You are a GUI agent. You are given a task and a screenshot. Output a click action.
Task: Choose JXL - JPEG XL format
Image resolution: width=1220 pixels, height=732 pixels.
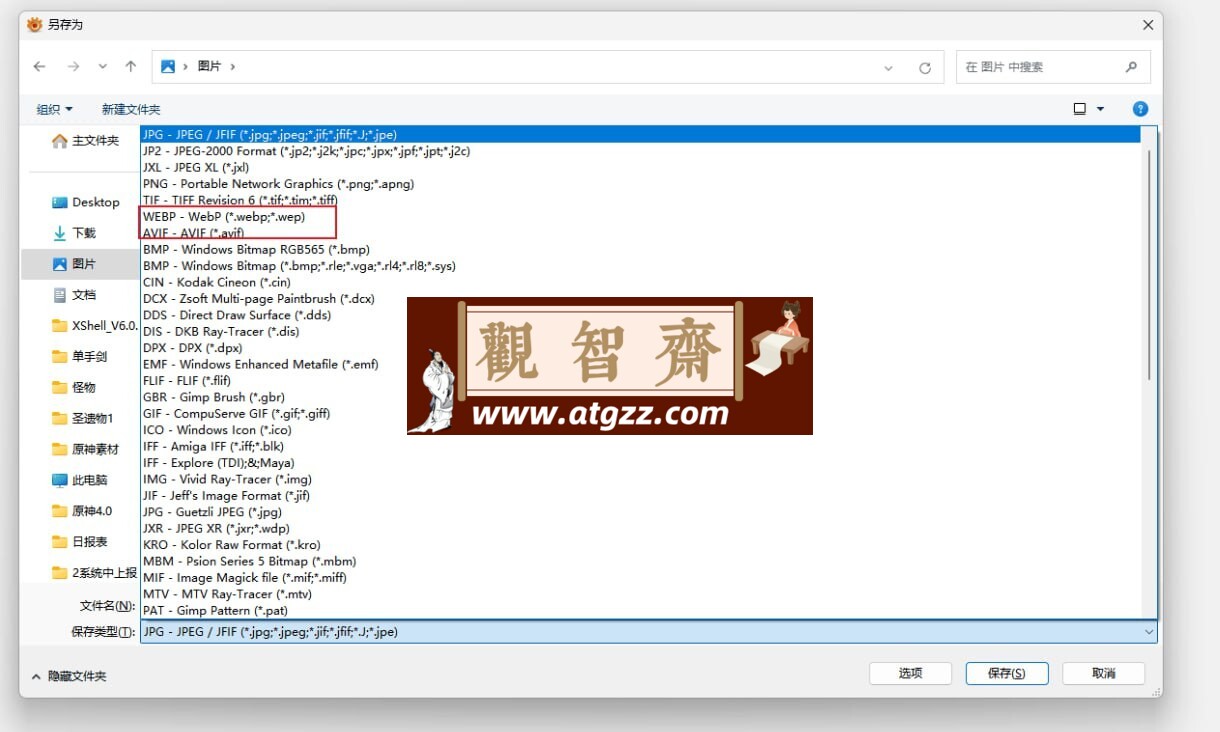pyautogui.click(x=641, y=167)
